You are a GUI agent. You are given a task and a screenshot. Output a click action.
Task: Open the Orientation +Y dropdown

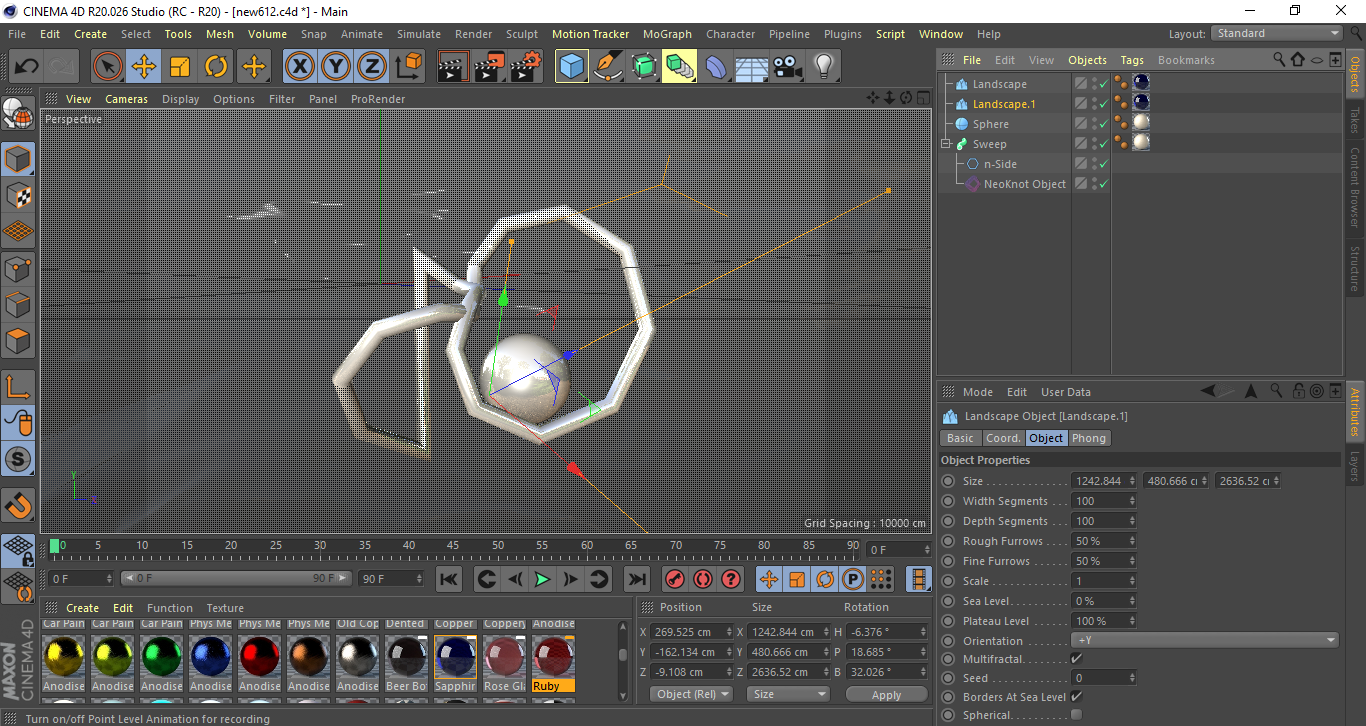coord(1205,640)
